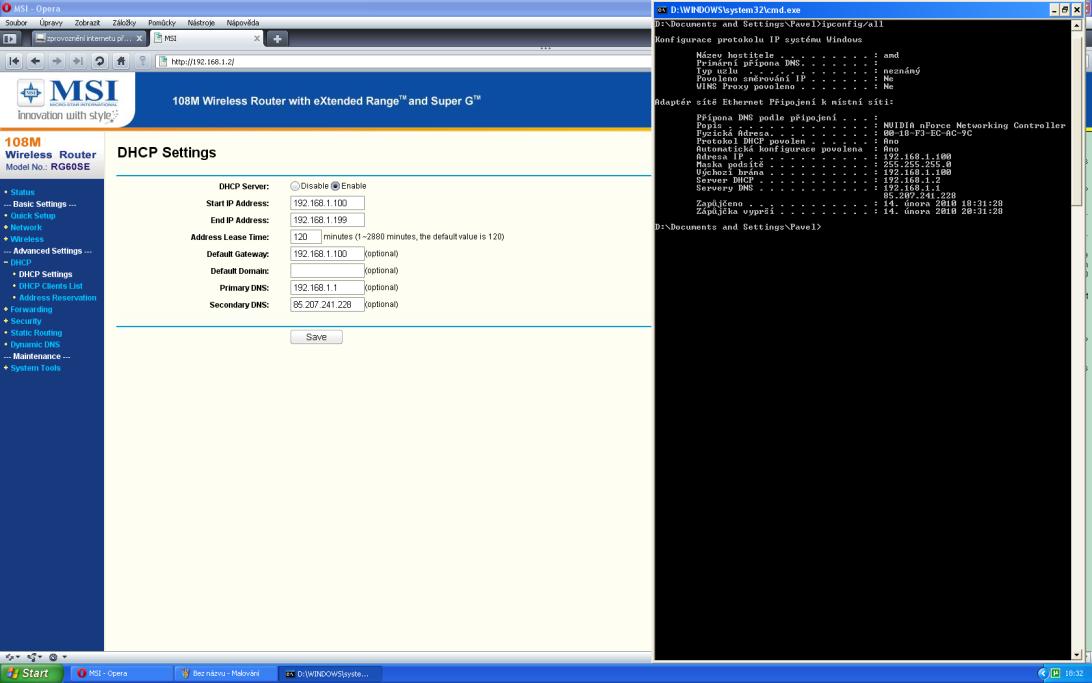Open a new tab with plus button
This screenshot has height=683, width=1092.
pyautogui.click(x=277, y=38)
